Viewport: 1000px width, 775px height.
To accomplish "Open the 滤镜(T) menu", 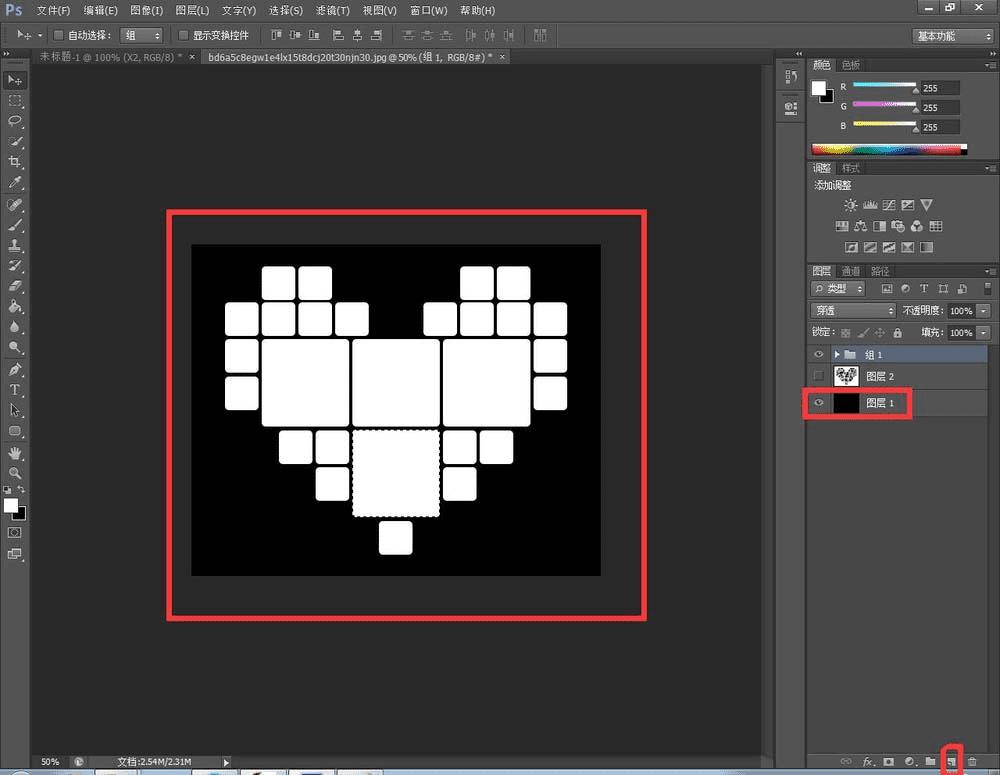I will click(332, 10).
